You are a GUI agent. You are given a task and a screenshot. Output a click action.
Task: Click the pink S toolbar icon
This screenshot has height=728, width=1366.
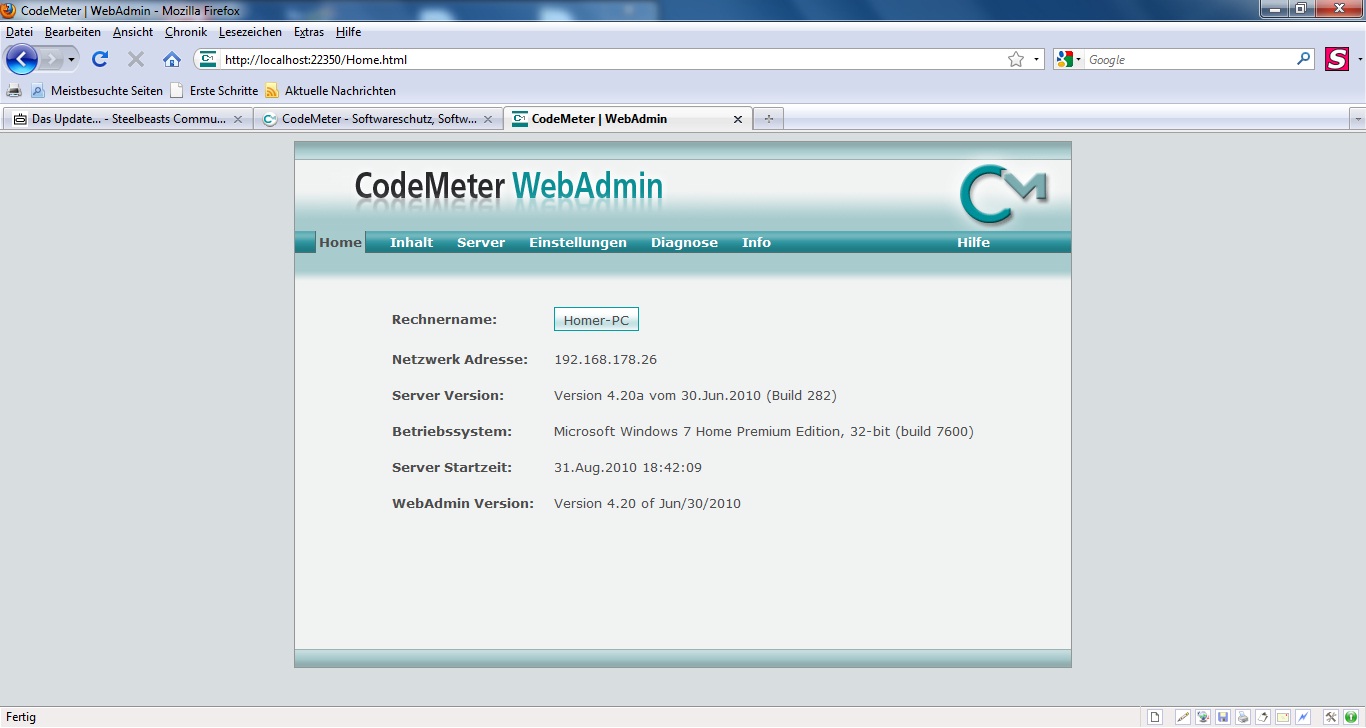tap(1337, 59)
